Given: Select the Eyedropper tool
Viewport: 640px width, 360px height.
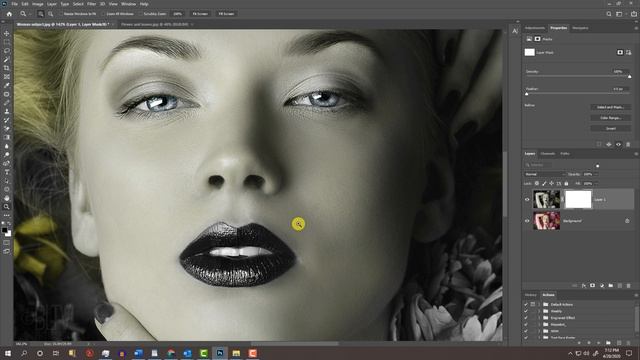Looking at the screenshot, I should click(7, 85).
